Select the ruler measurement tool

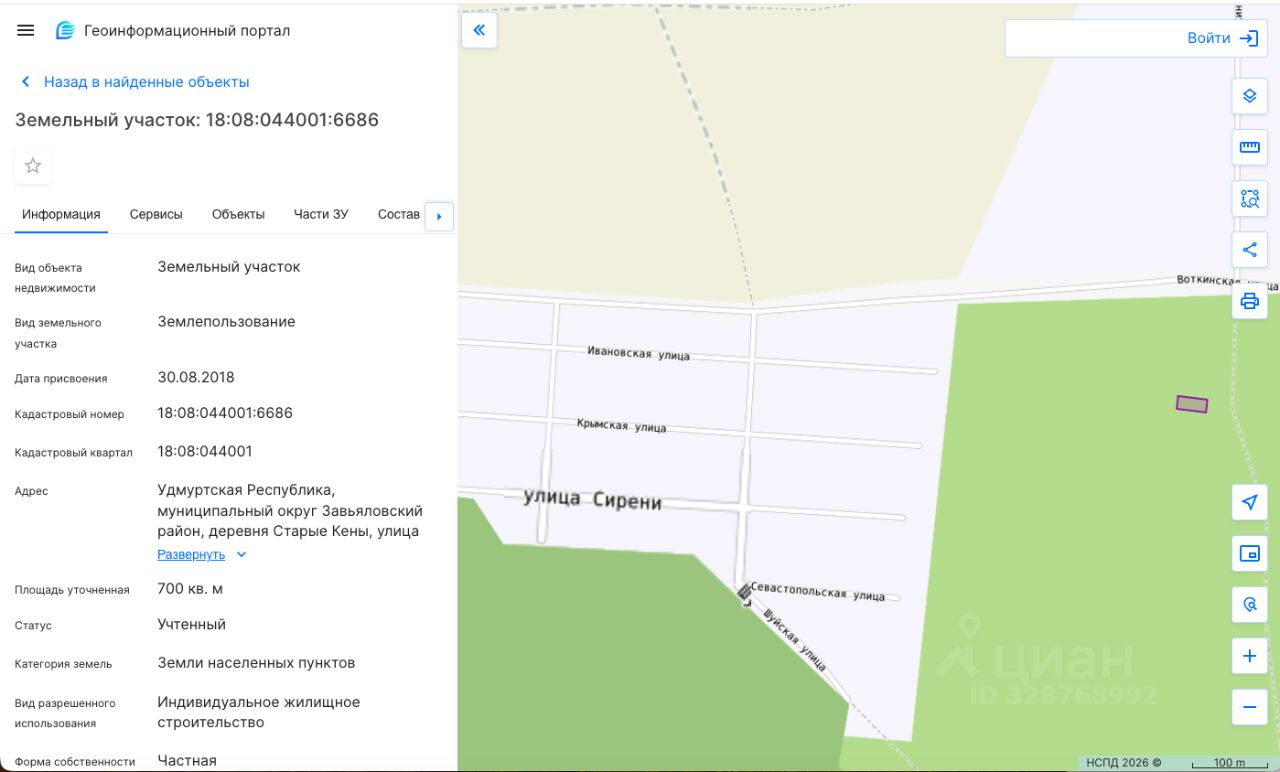(1249, 147)
